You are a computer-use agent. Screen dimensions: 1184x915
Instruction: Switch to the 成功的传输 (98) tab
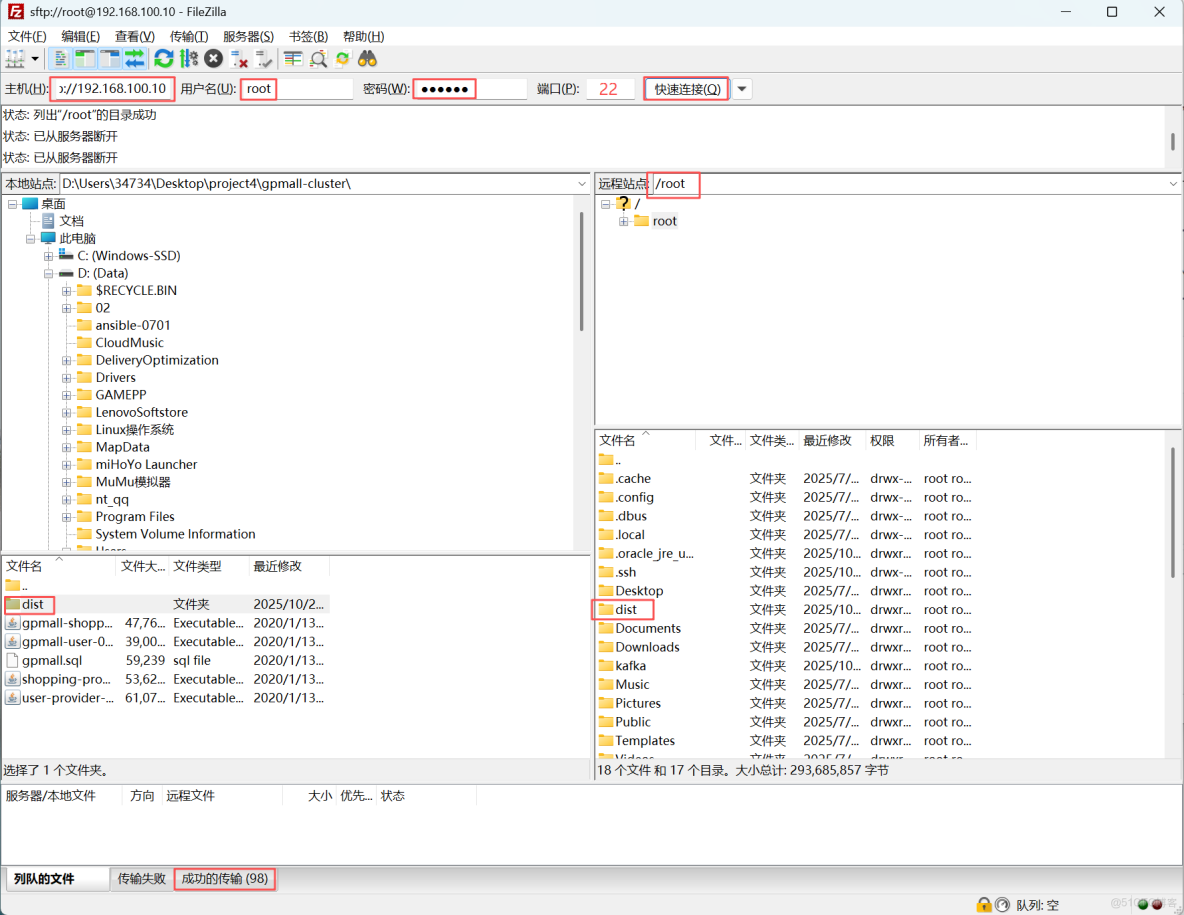[225, 878]
